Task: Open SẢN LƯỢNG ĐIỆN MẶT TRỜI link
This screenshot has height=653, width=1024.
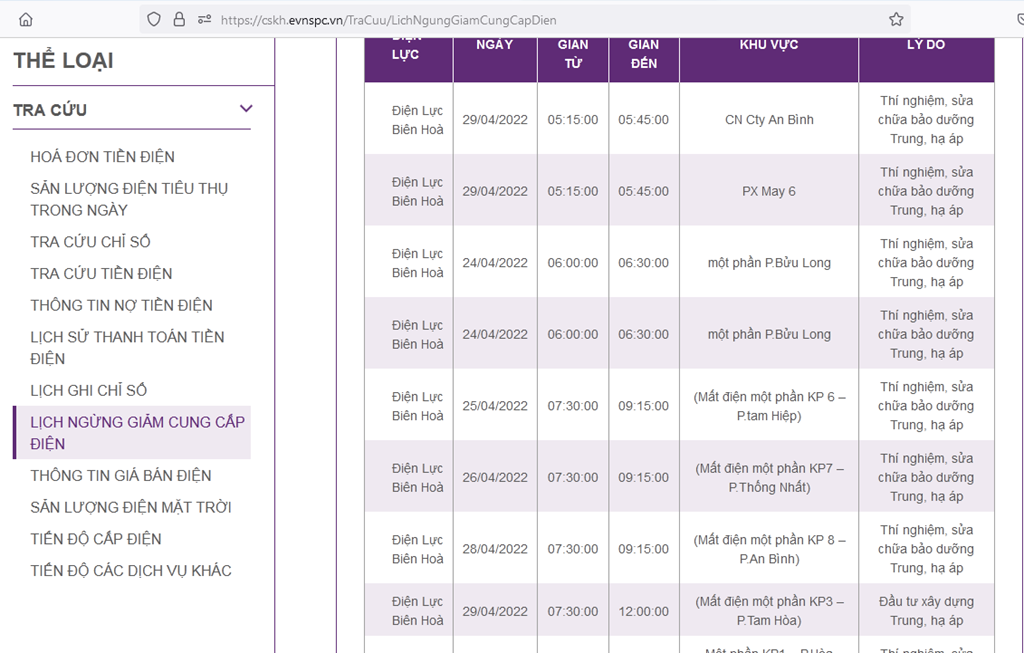Action: click(x=131, y=507)
